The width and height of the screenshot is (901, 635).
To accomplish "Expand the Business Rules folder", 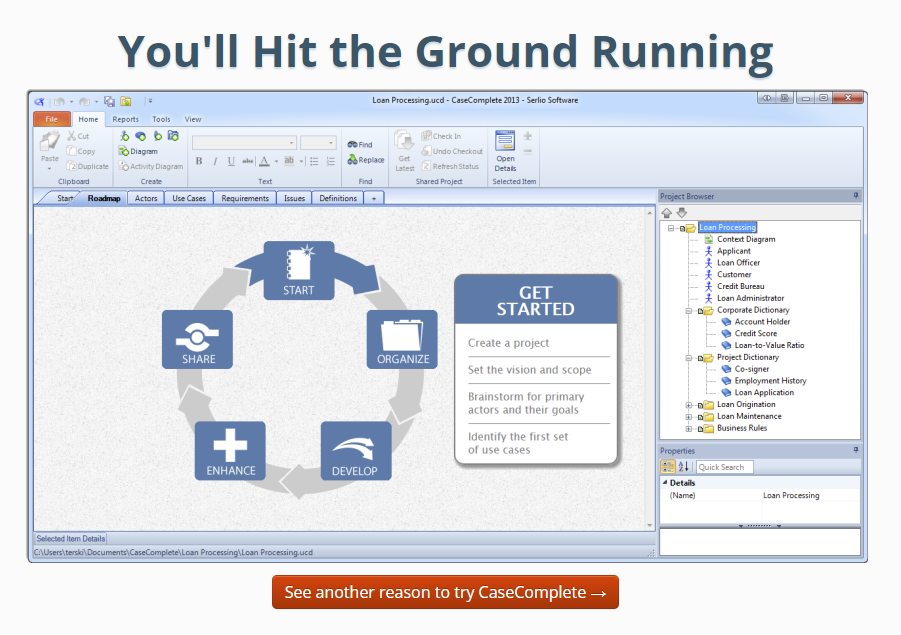I will coord(688,429).
